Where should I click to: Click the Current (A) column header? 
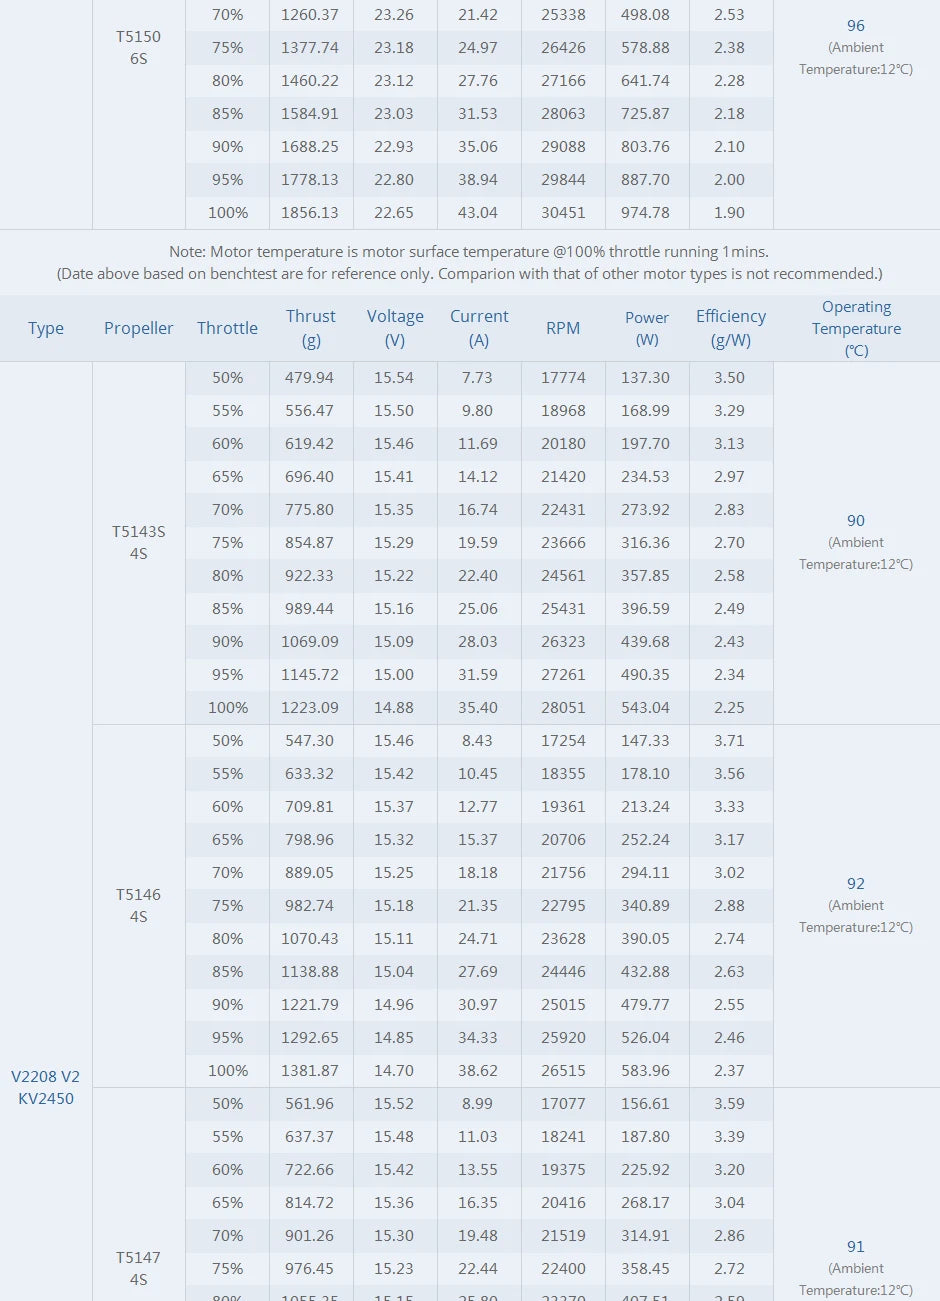(479, 328)
